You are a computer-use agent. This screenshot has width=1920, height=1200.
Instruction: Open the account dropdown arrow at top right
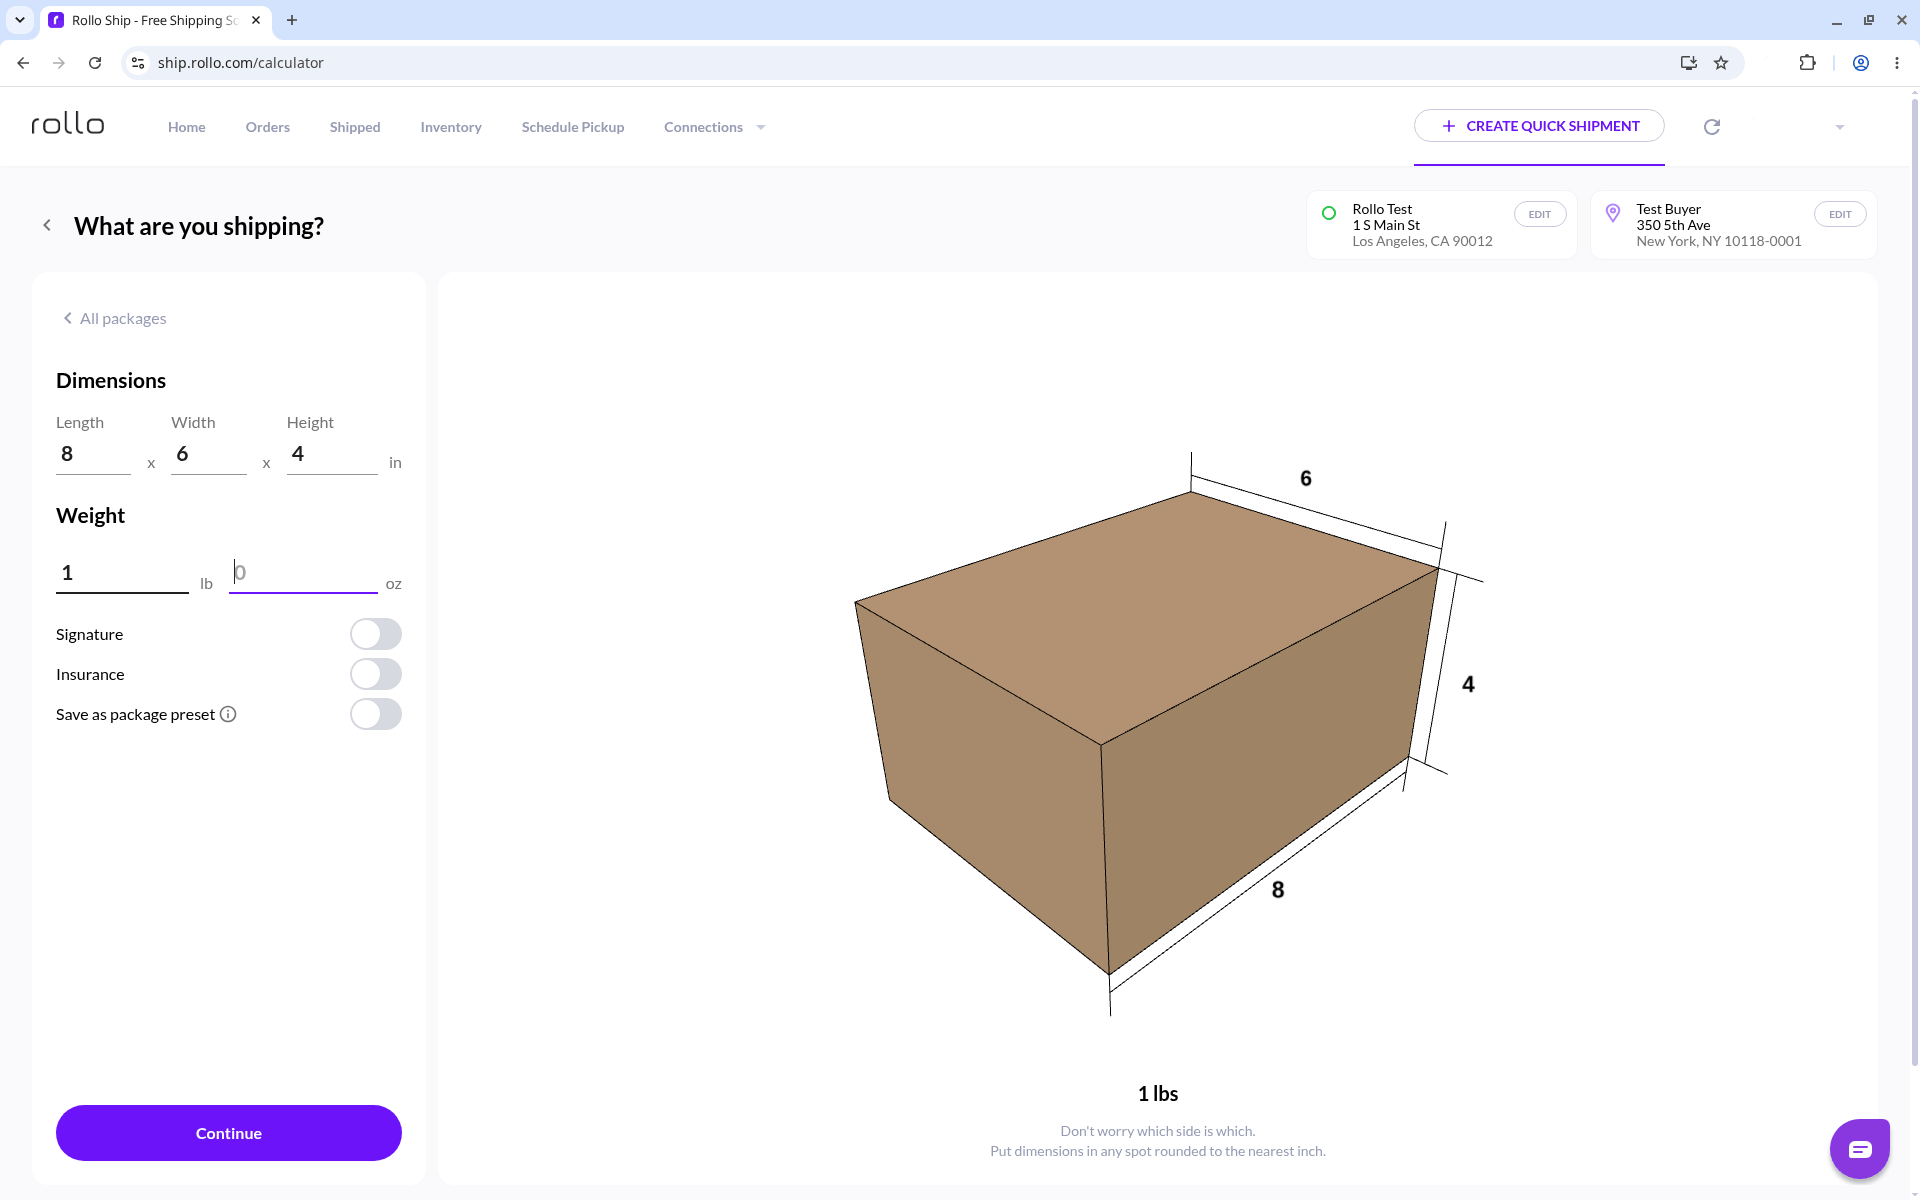(1840, 127)
